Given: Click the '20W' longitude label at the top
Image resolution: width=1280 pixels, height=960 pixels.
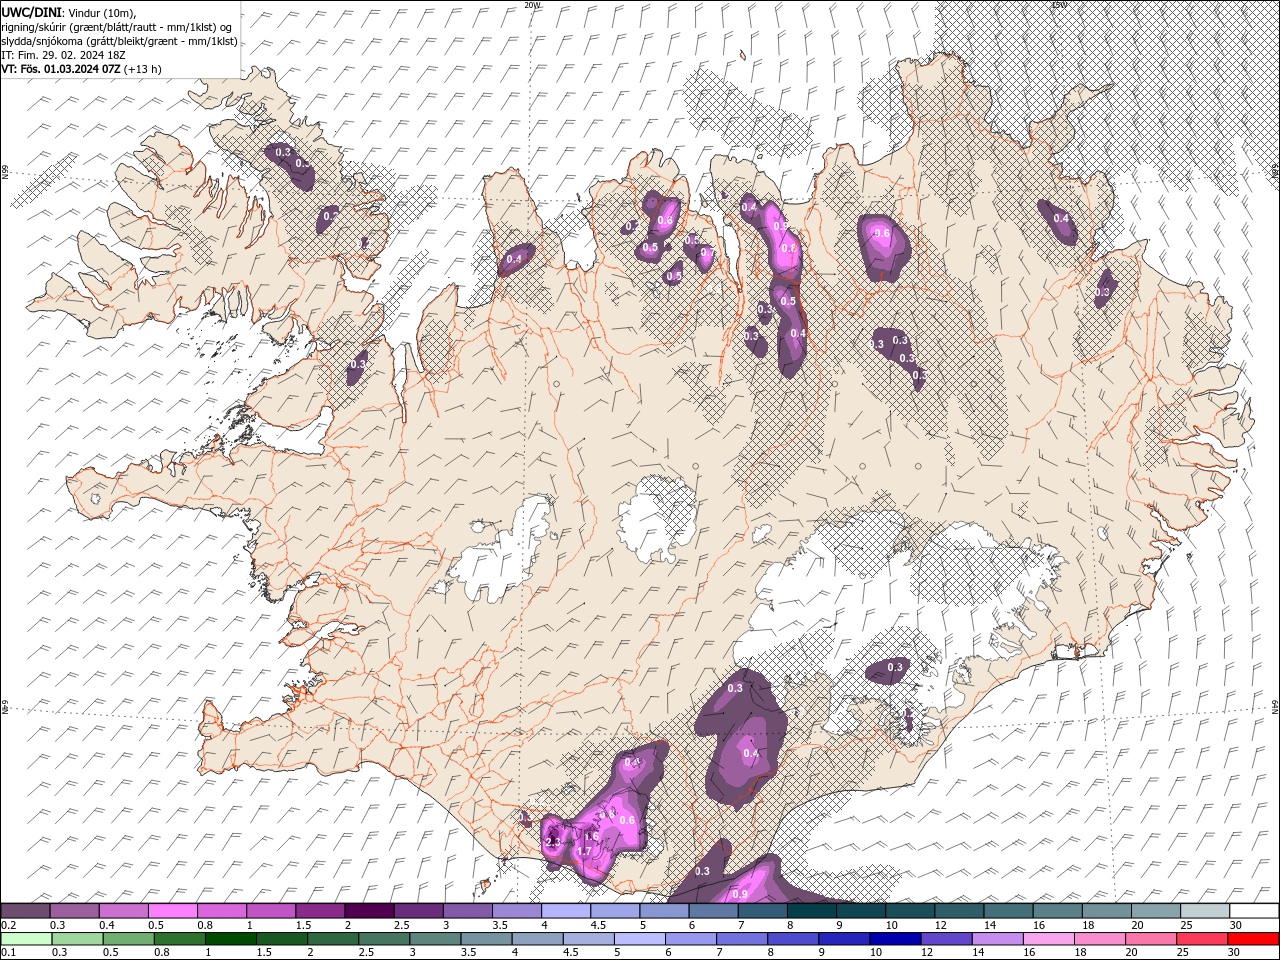Looking at the screenshot, I should [x=532, y=5].
